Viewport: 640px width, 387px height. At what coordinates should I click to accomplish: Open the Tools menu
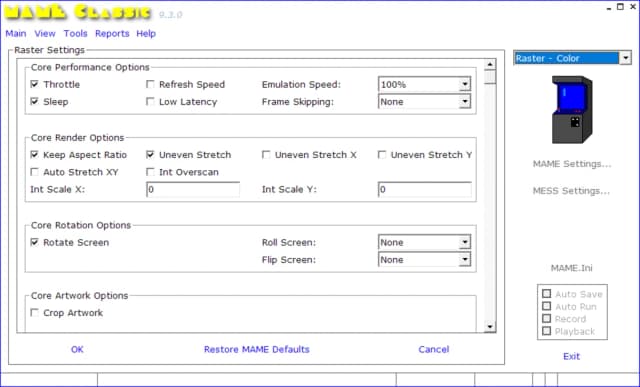point(76,33)
